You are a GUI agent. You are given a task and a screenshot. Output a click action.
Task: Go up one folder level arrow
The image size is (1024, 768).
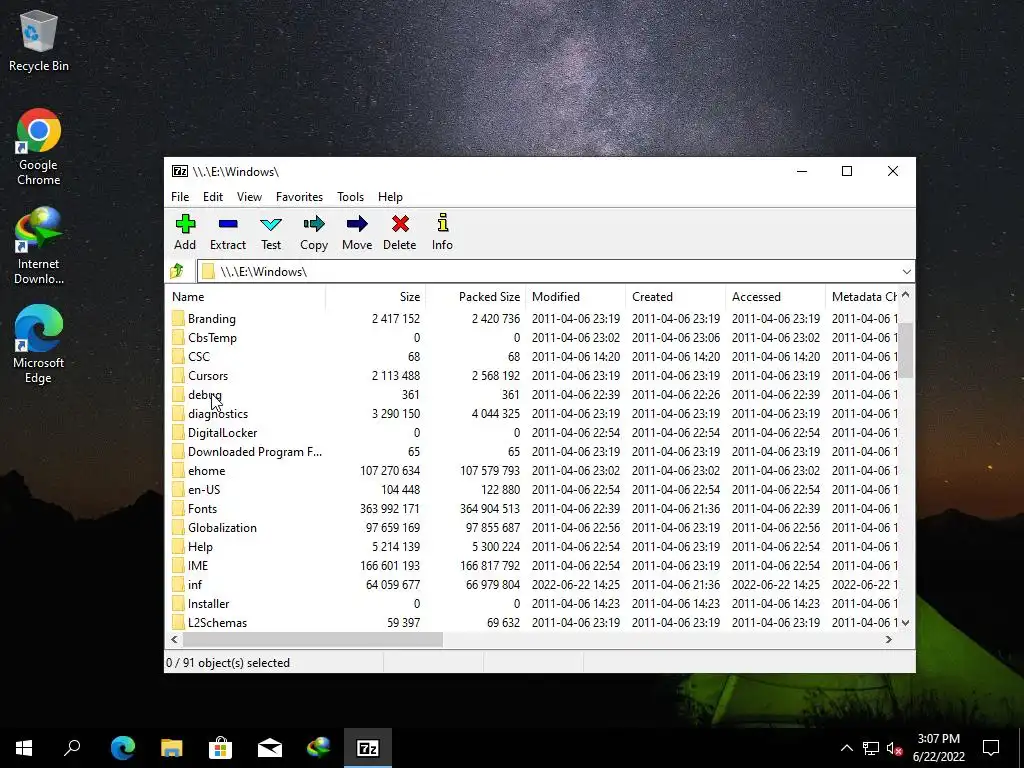pyautogui.click(x=177, y=271)
